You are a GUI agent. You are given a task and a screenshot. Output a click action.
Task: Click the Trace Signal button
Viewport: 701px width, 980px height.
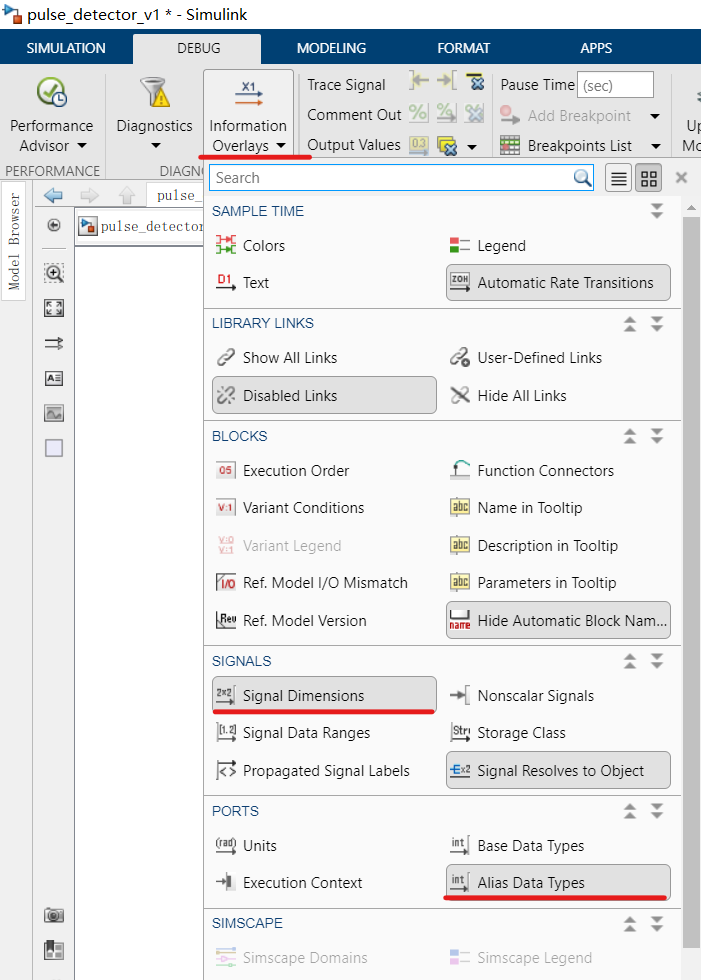pyautogui.click(x=346, y=84)
